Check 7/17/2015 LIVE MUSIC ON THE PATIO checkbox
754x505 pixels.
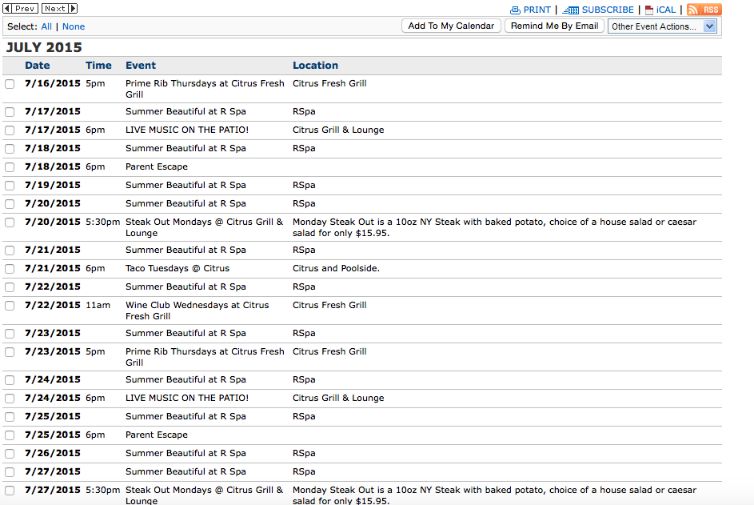tap(10, 130)
